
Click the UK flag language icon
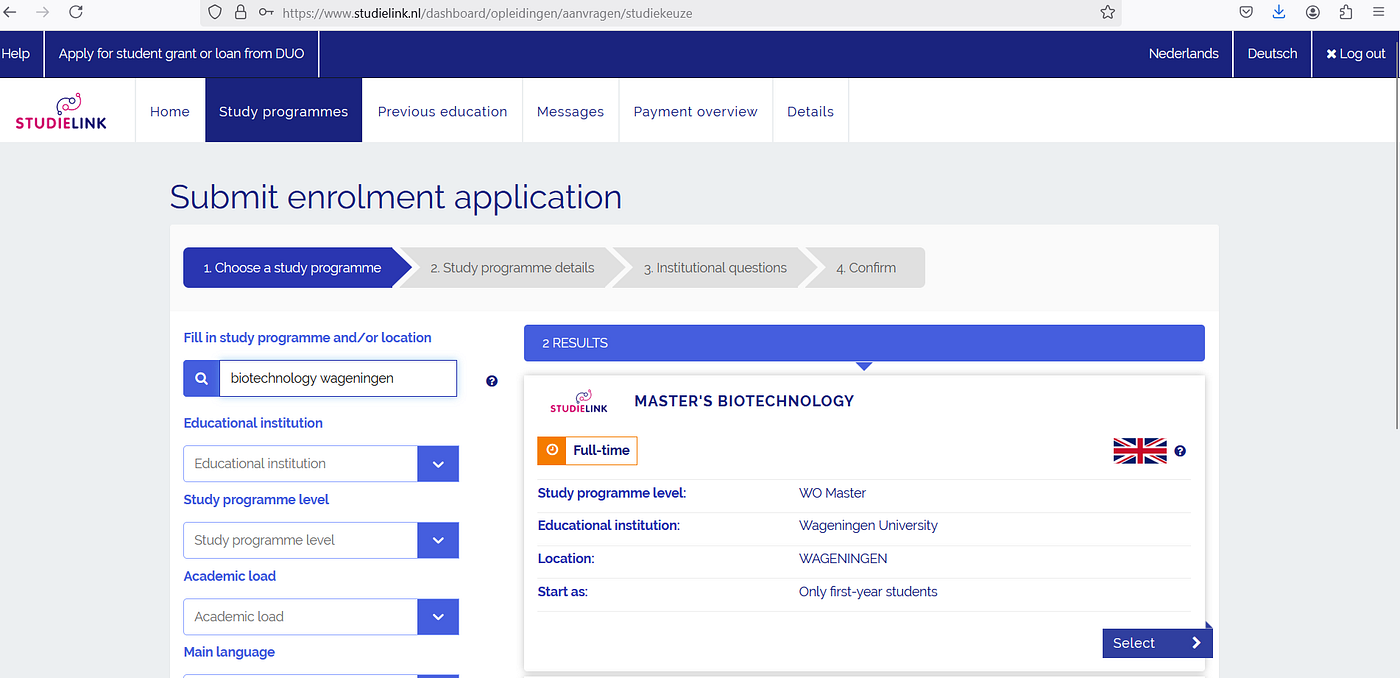pyautogui.click(x=1140, y=451)
